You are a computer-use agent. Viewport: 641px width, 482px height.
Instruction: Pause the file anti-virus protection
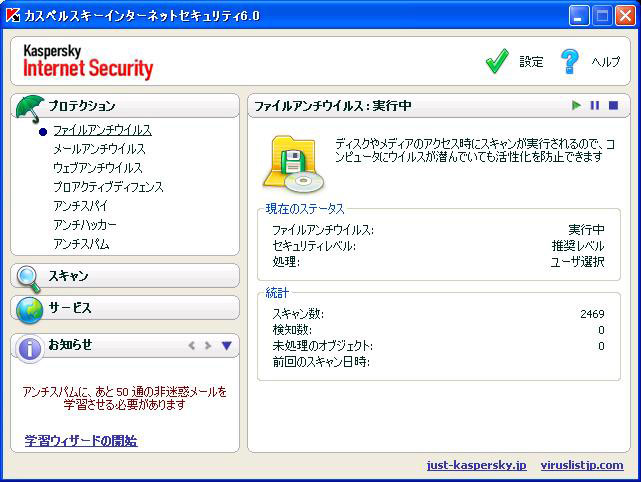pos(595,105)
